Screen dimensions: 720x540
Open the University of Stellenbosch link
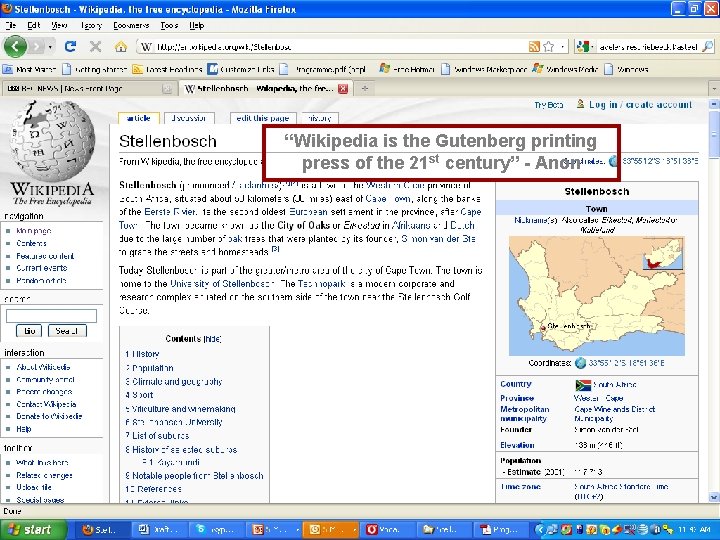pyautogui.click(x=222, y=284)
